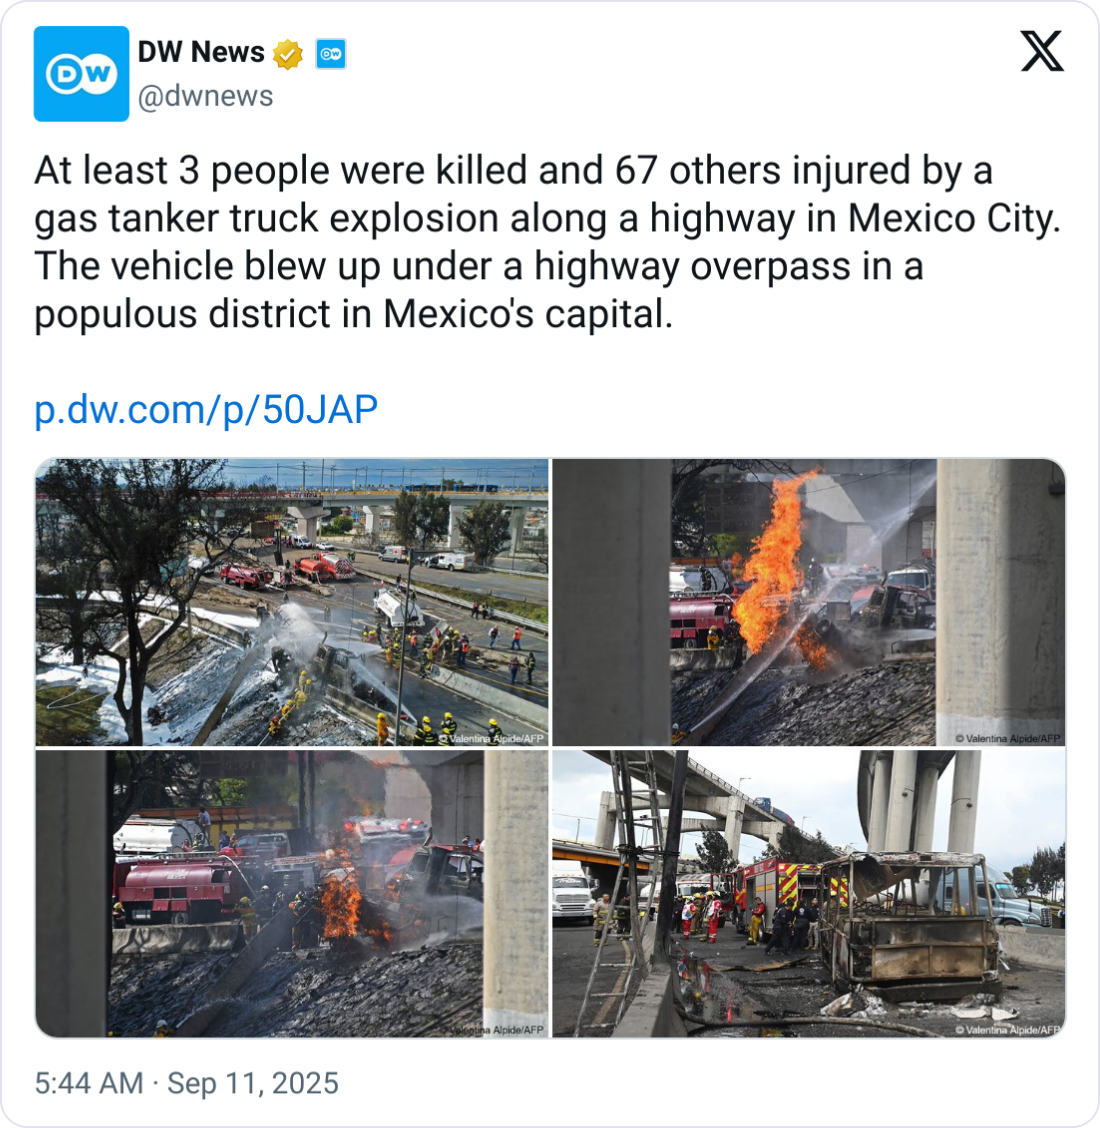Open the @dwnews handle link
This screenshot has height=1128, width=1100.
(x=205, y=96)
